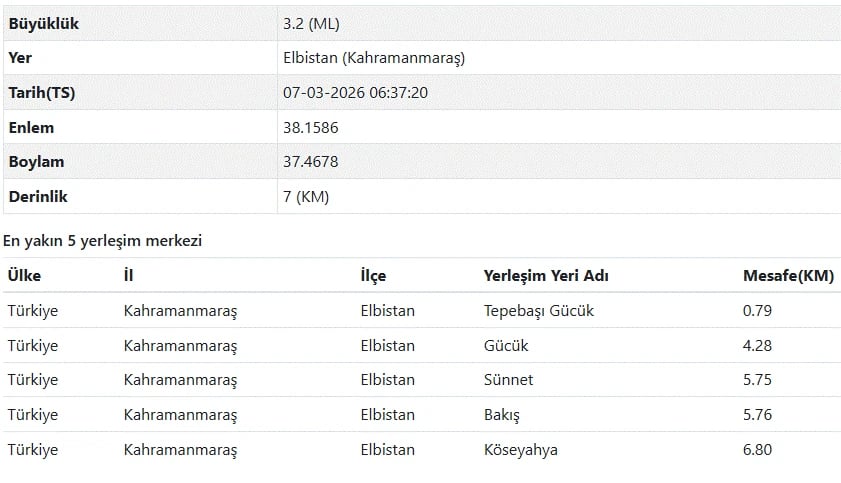
Task: Click the Yerleşim Yeri Adı column header
Action: click(x=546, y=276)
